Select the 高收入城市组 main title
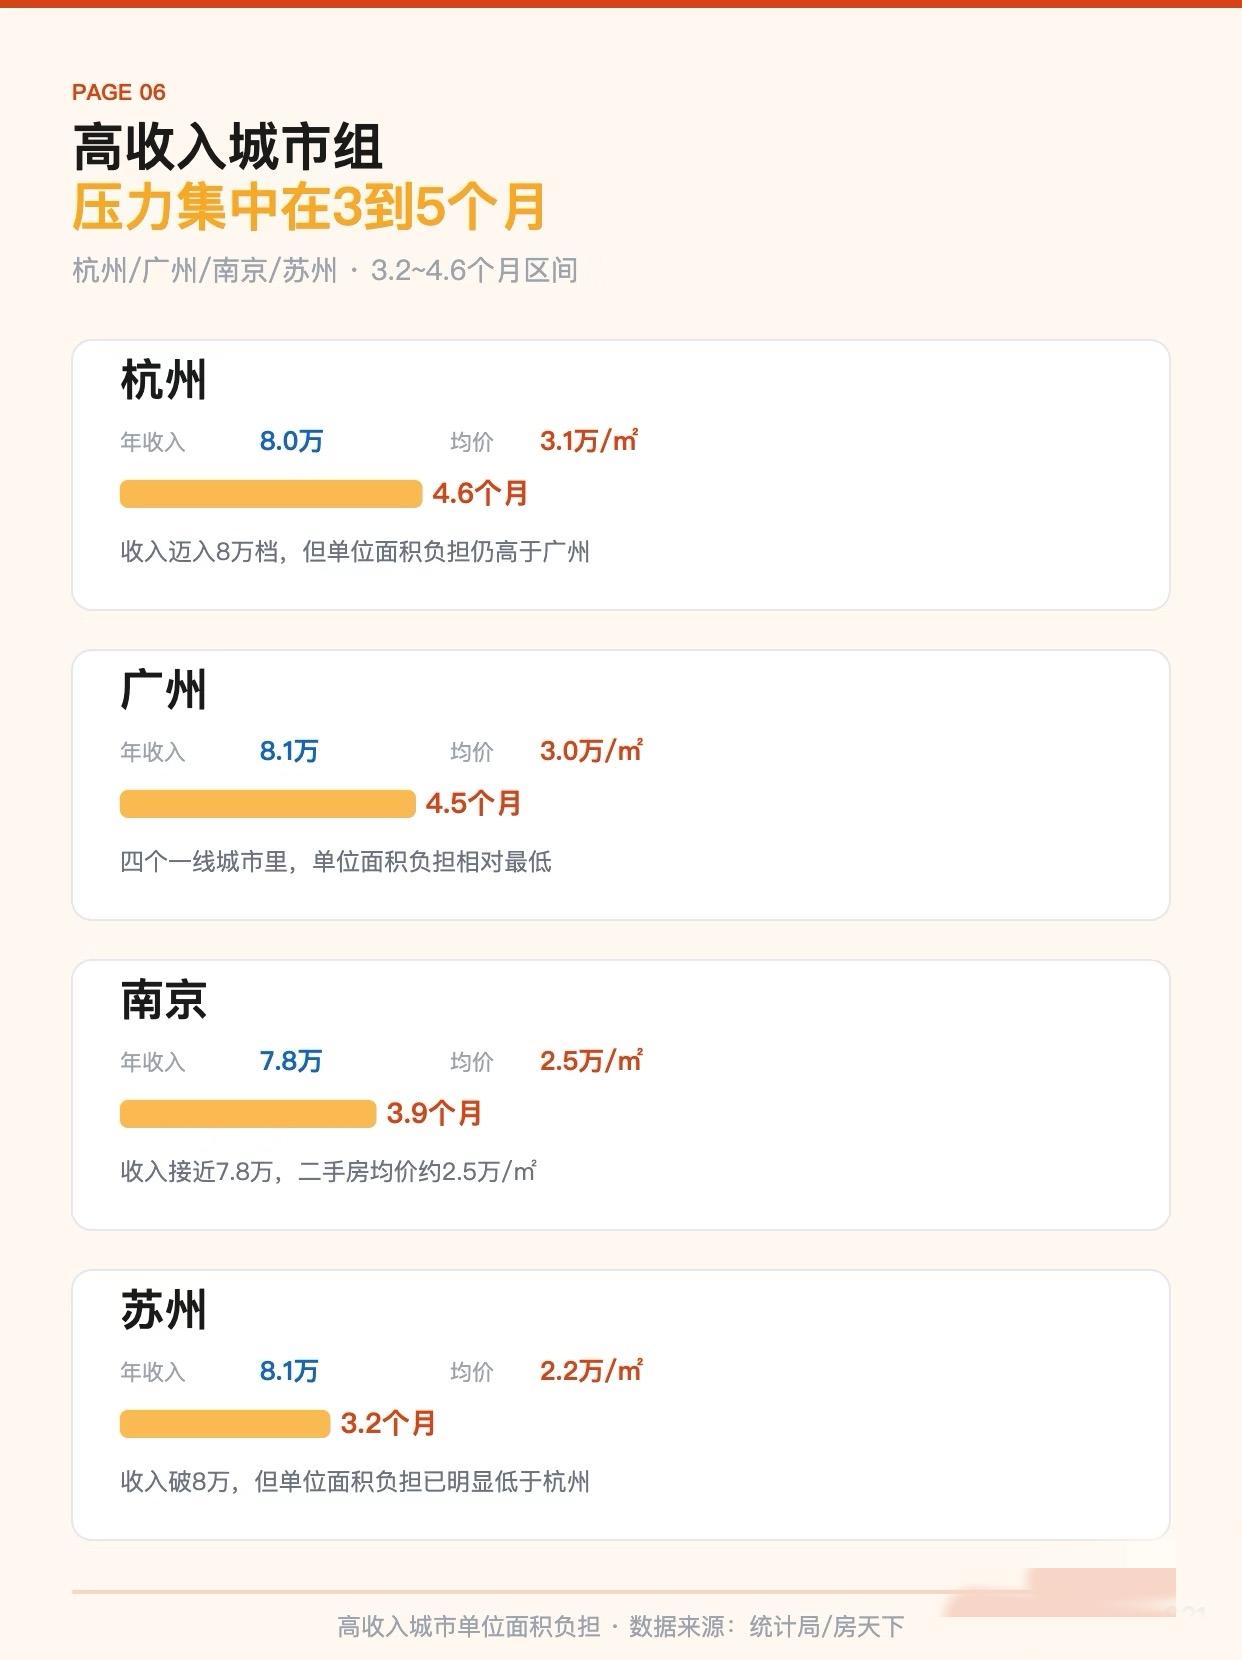The height and width of the screenshot is (1660, 1242). pyautogui.click(x=228, y=147)
